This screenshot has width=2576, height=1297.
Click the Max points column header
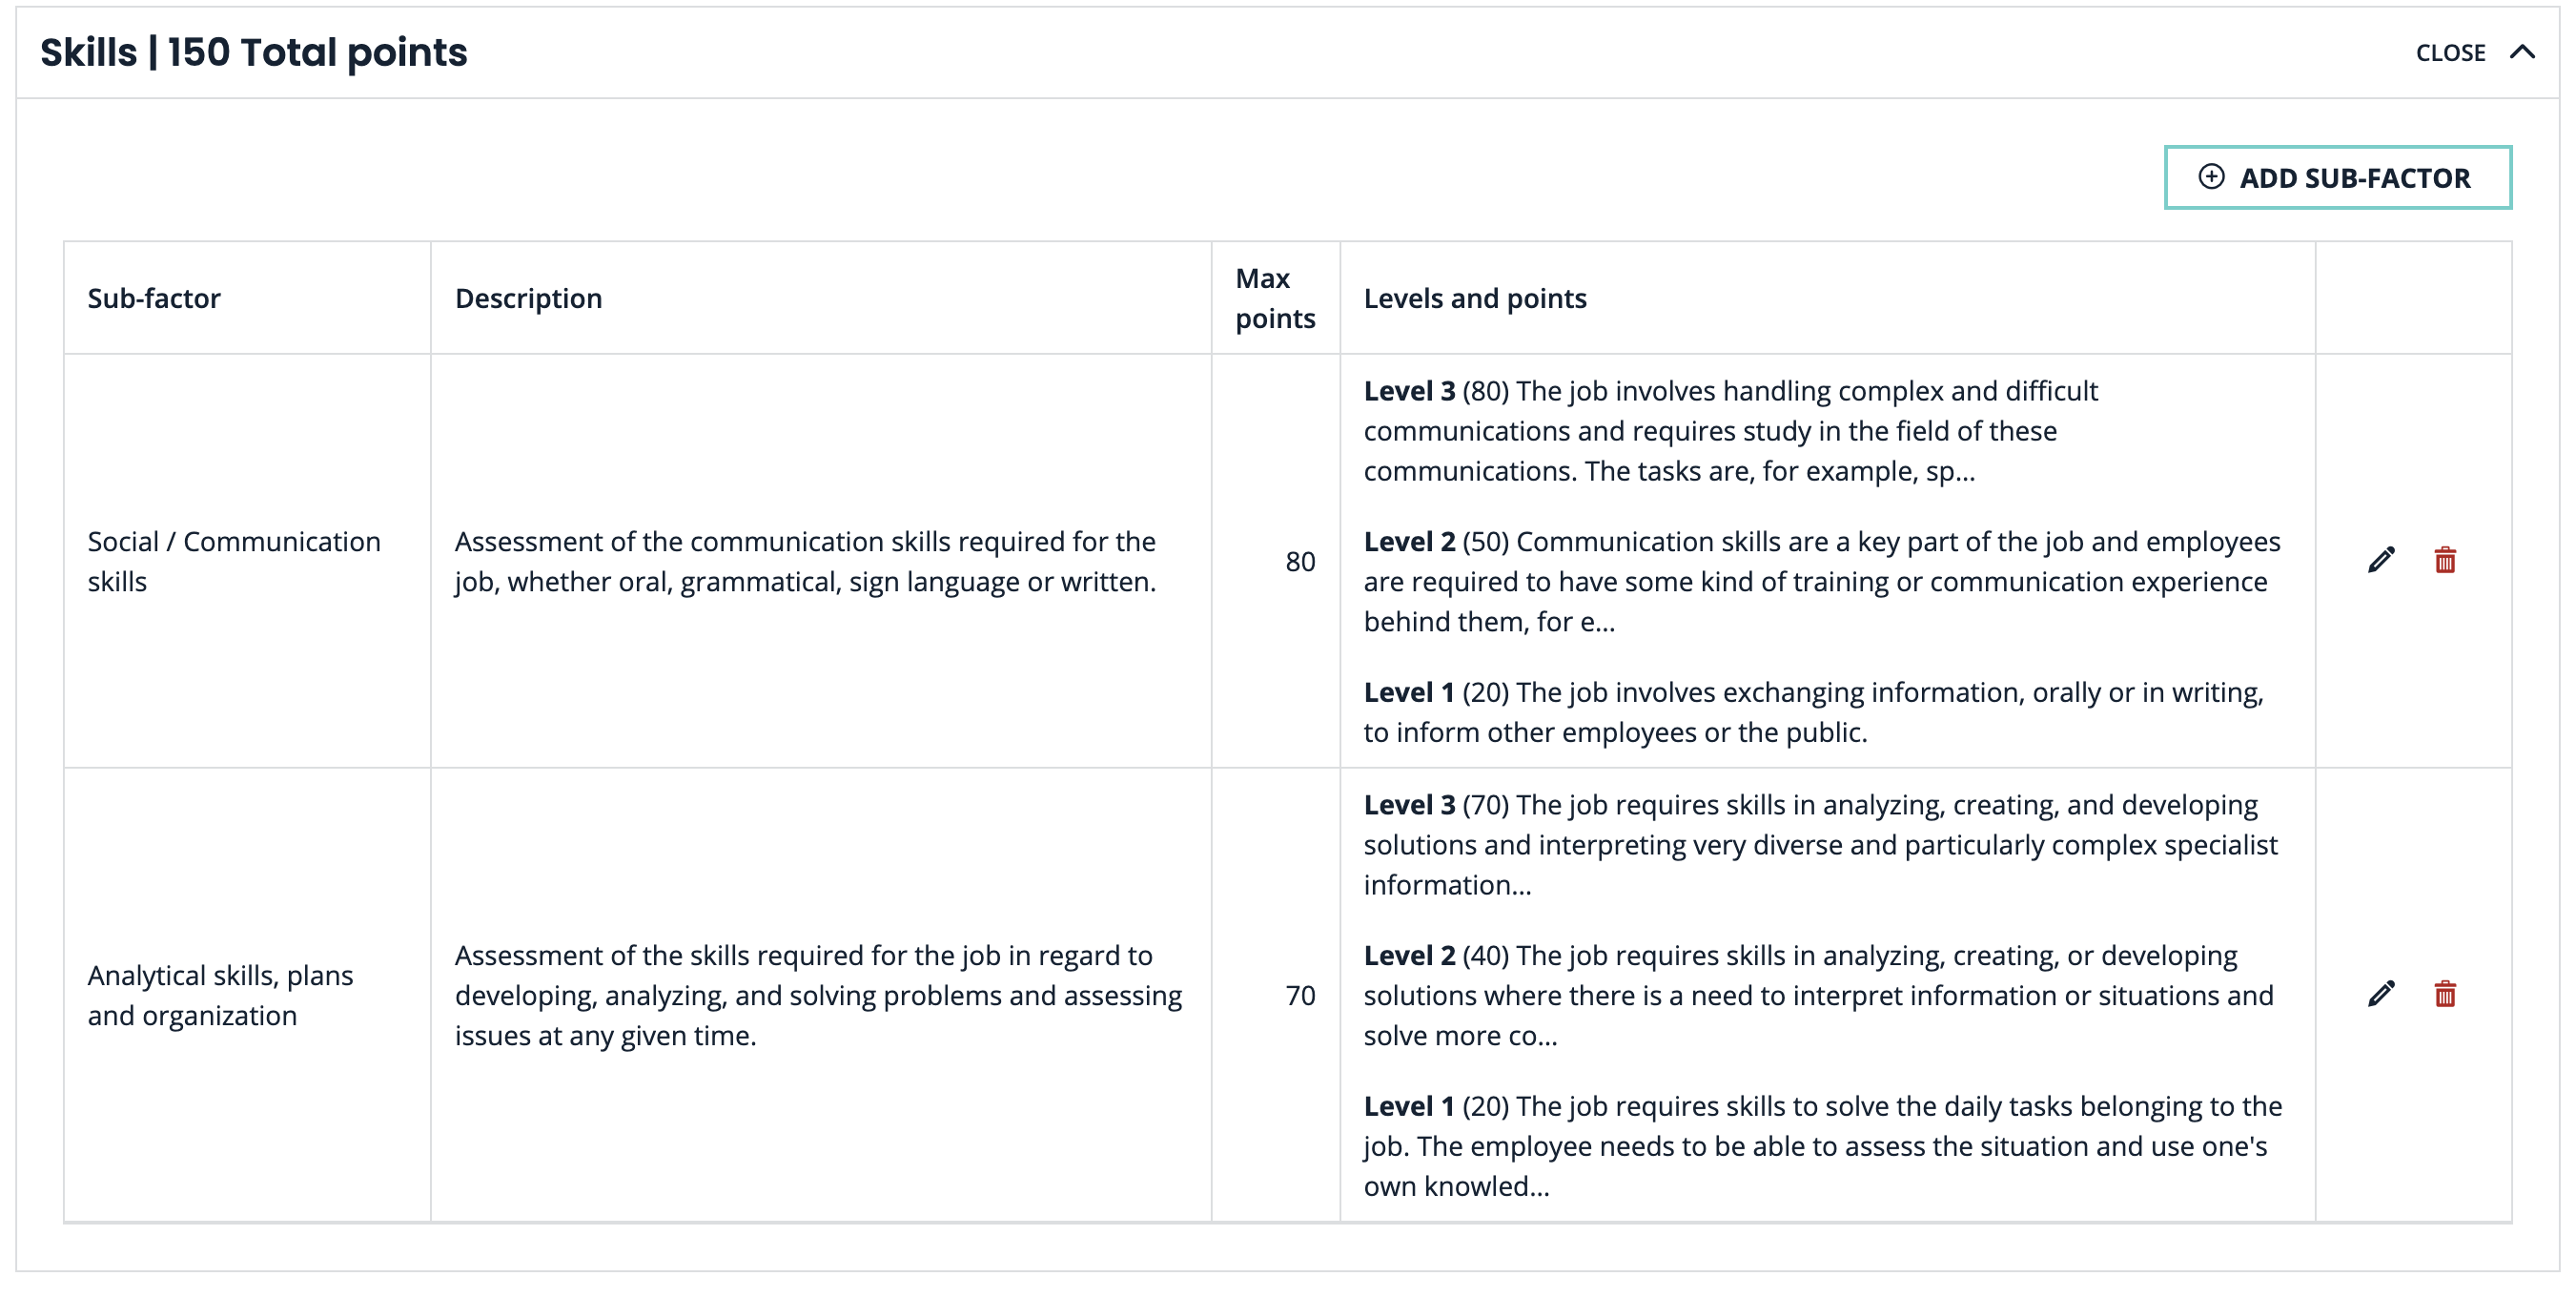(1275, 298)
